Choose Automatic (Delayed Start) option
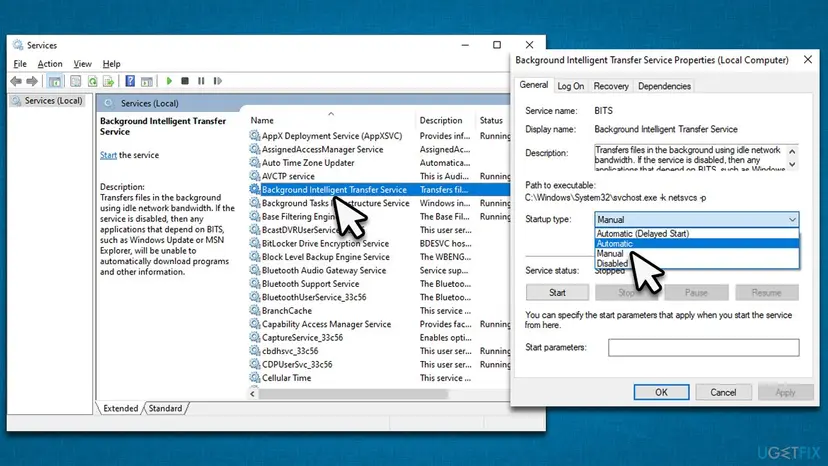Image resolution: width=828 pixels, height=466 pixels. click(x=697, y=234)
